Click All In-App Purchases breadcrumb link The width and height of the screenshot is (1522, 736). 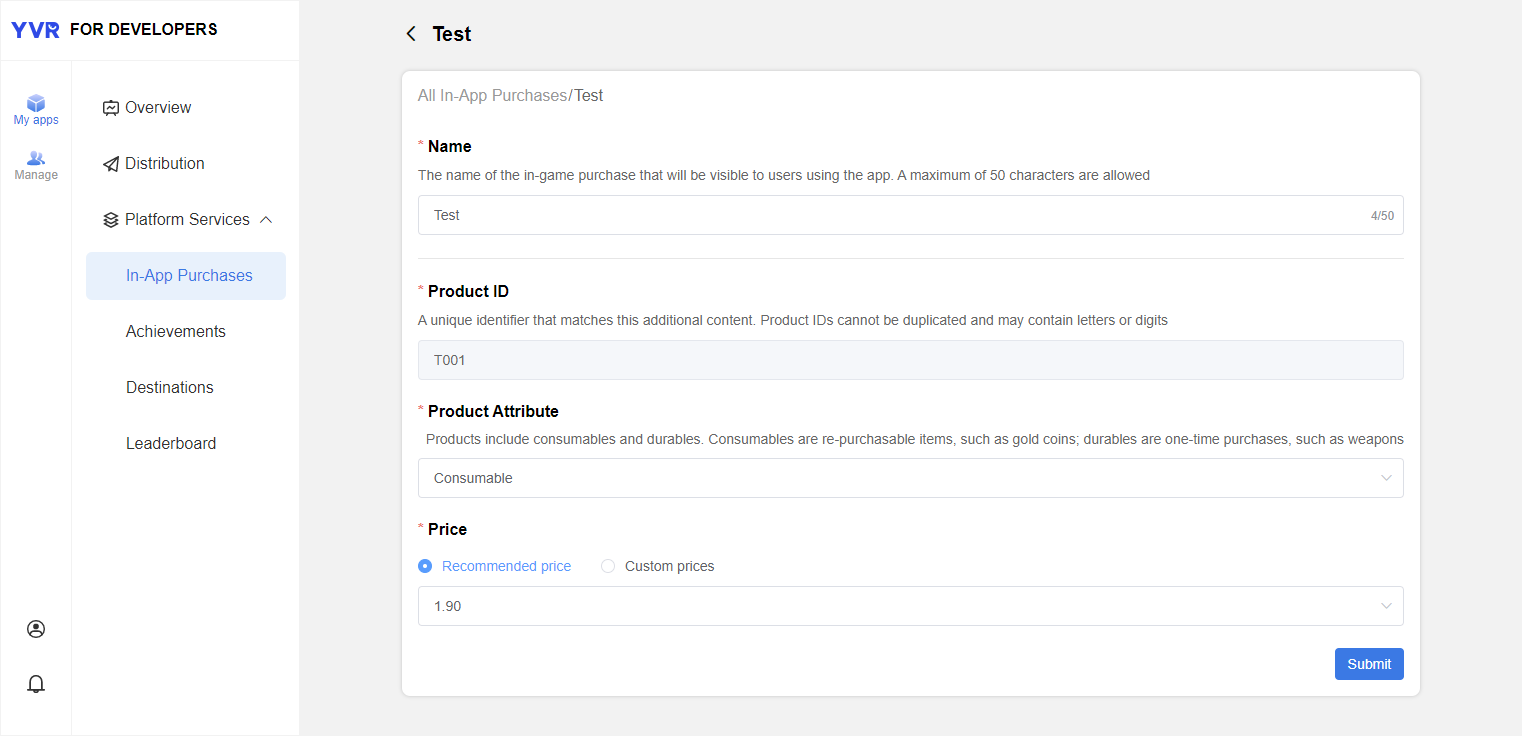(x=492, y=96)
